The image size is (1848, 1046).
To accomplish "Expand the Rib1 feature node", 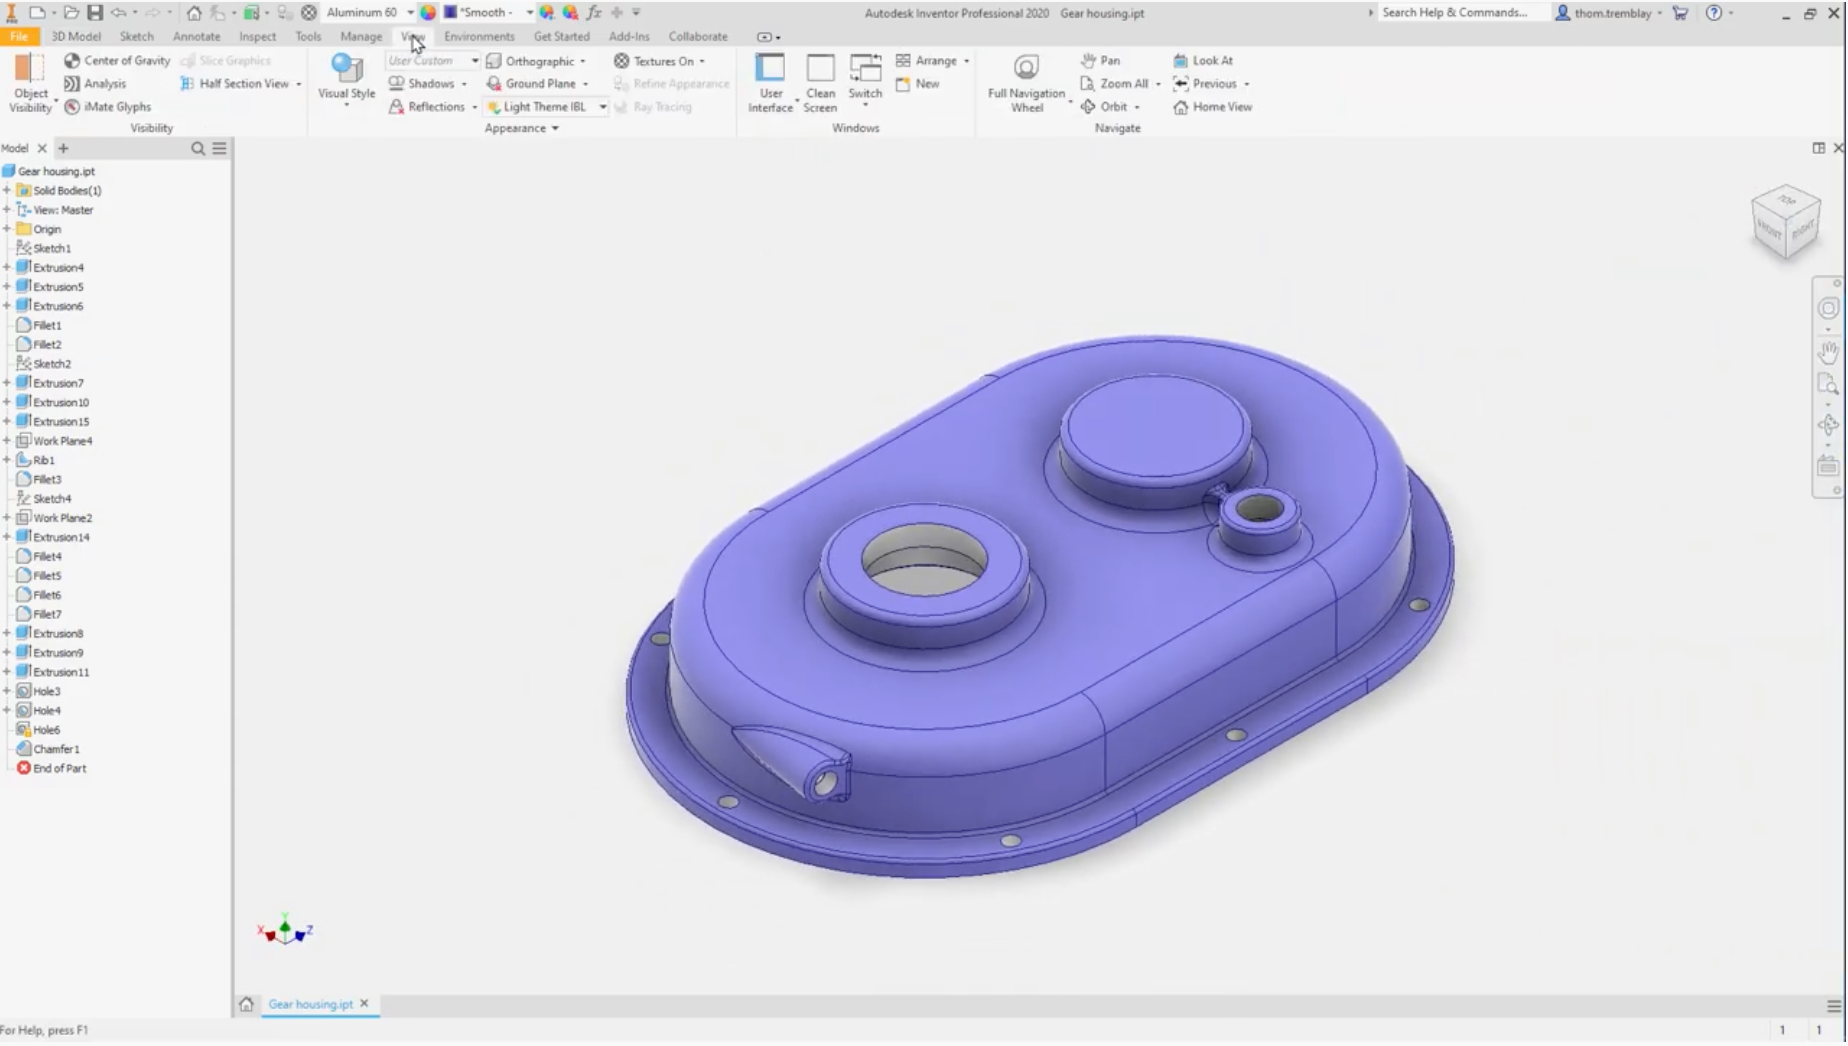I will tap(7, 460).
